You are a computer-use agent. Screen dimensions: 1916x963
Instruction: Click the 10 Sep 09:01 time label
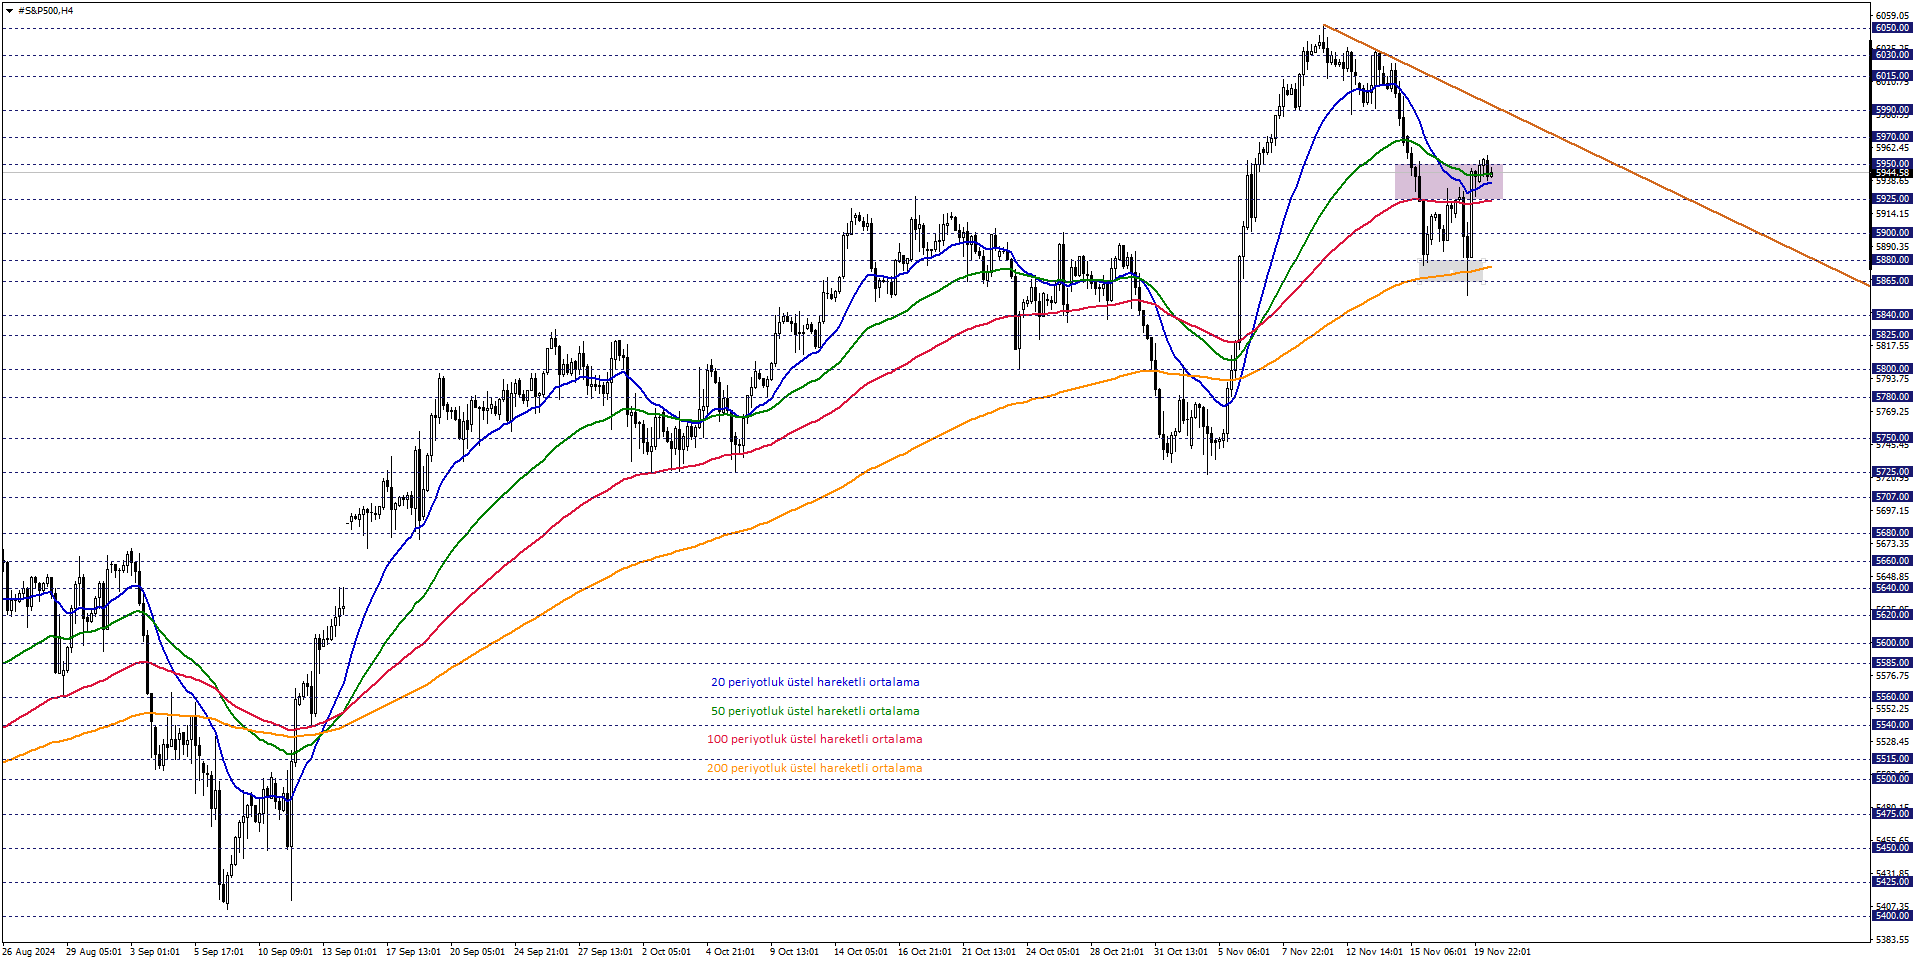(x=285, y=952)
